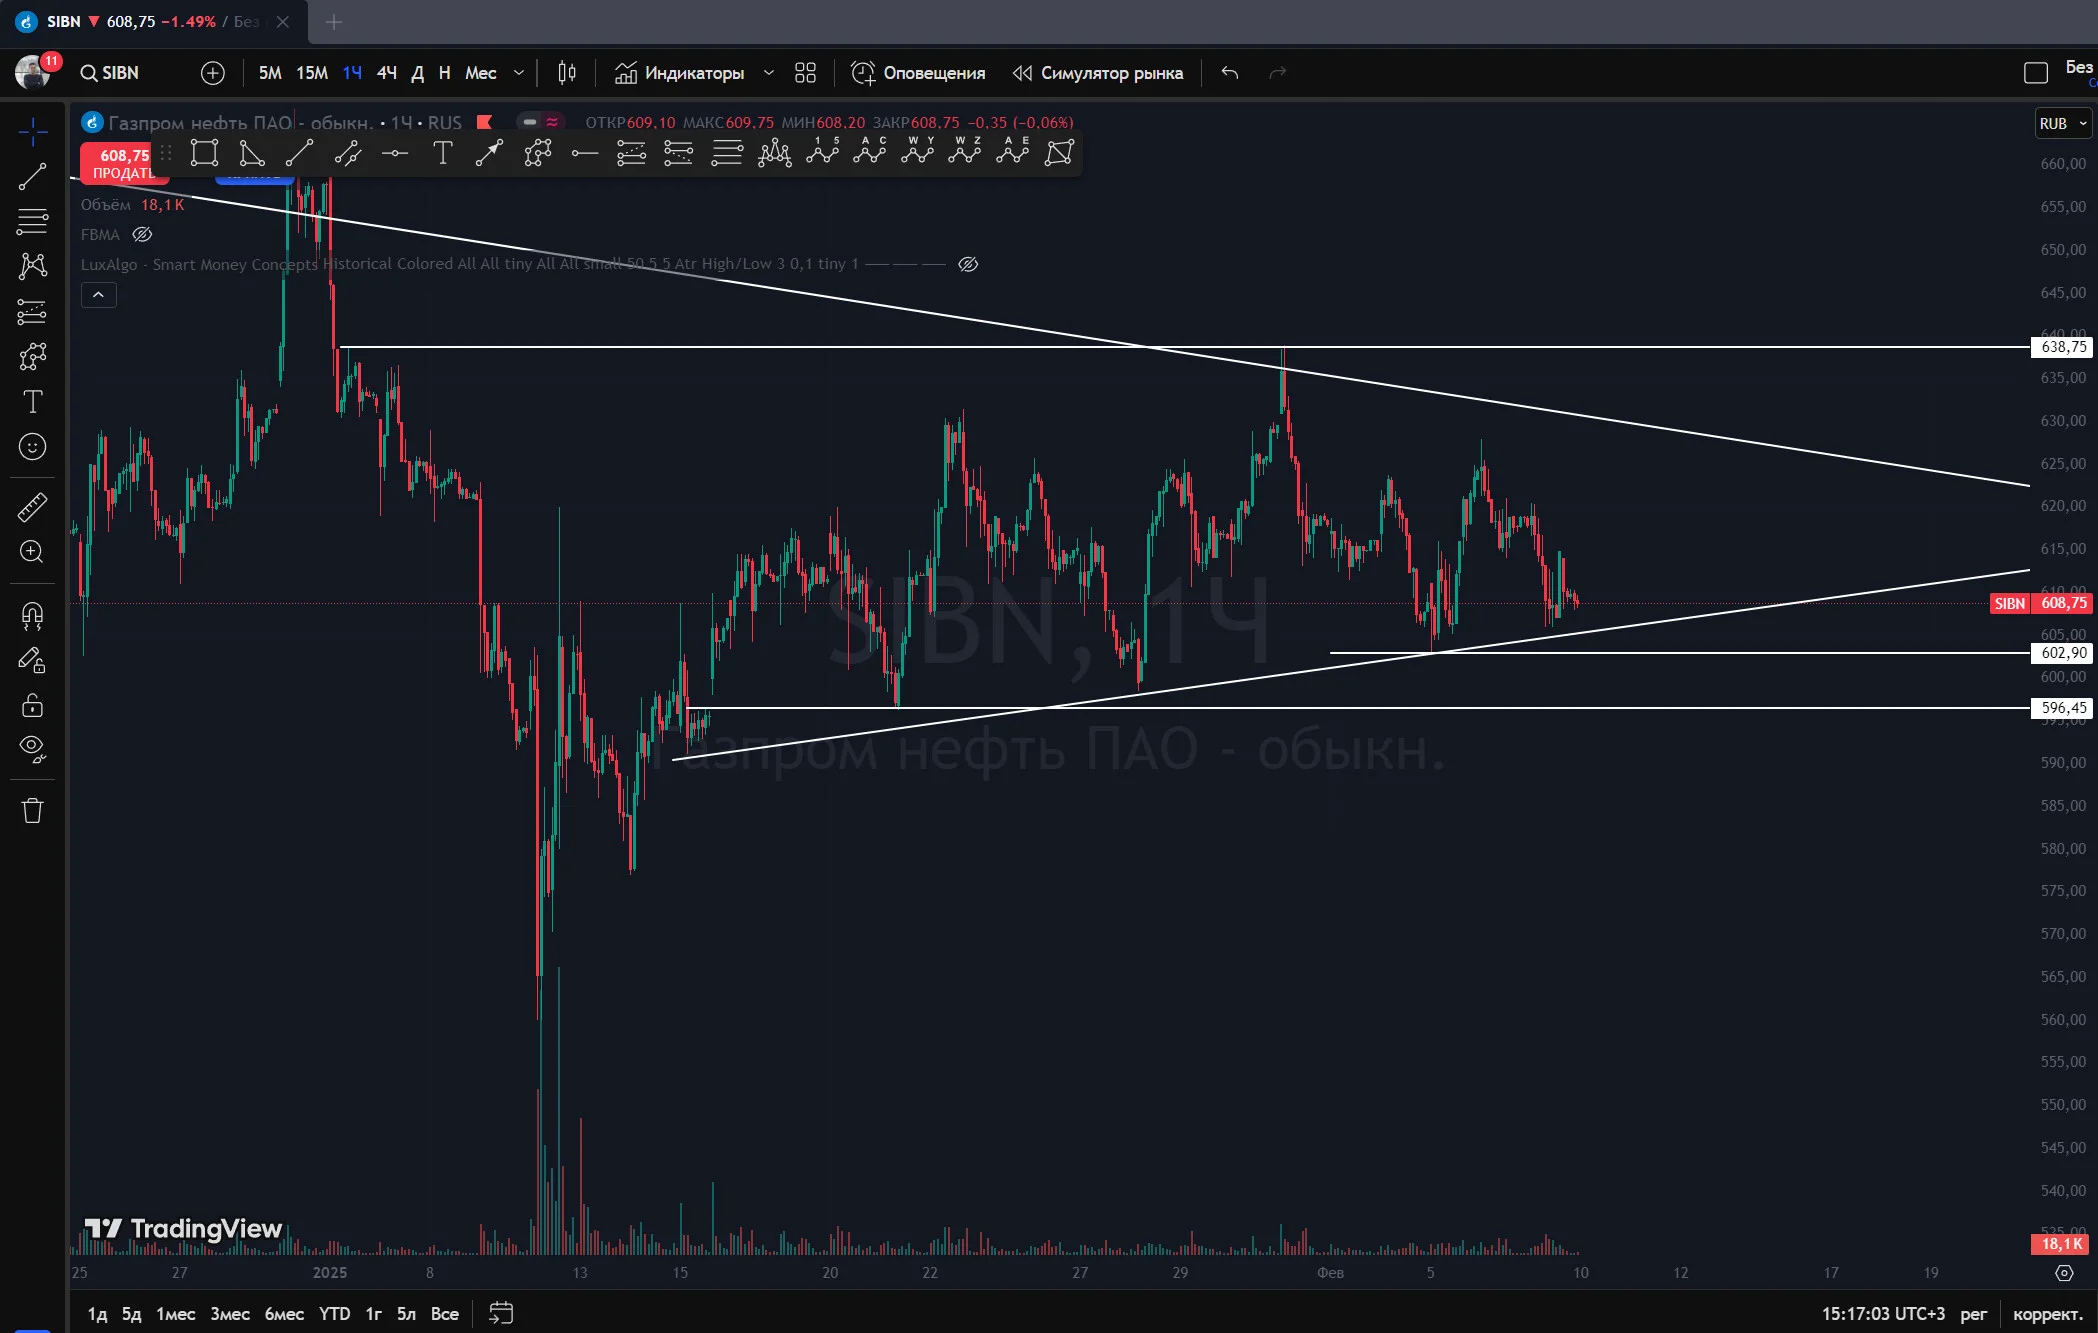Open the Индикаторы indicators dialog
Image resolution: width=2098 pixels, height=1333 pixels.
pyautogui.click(x=680, y=73)
